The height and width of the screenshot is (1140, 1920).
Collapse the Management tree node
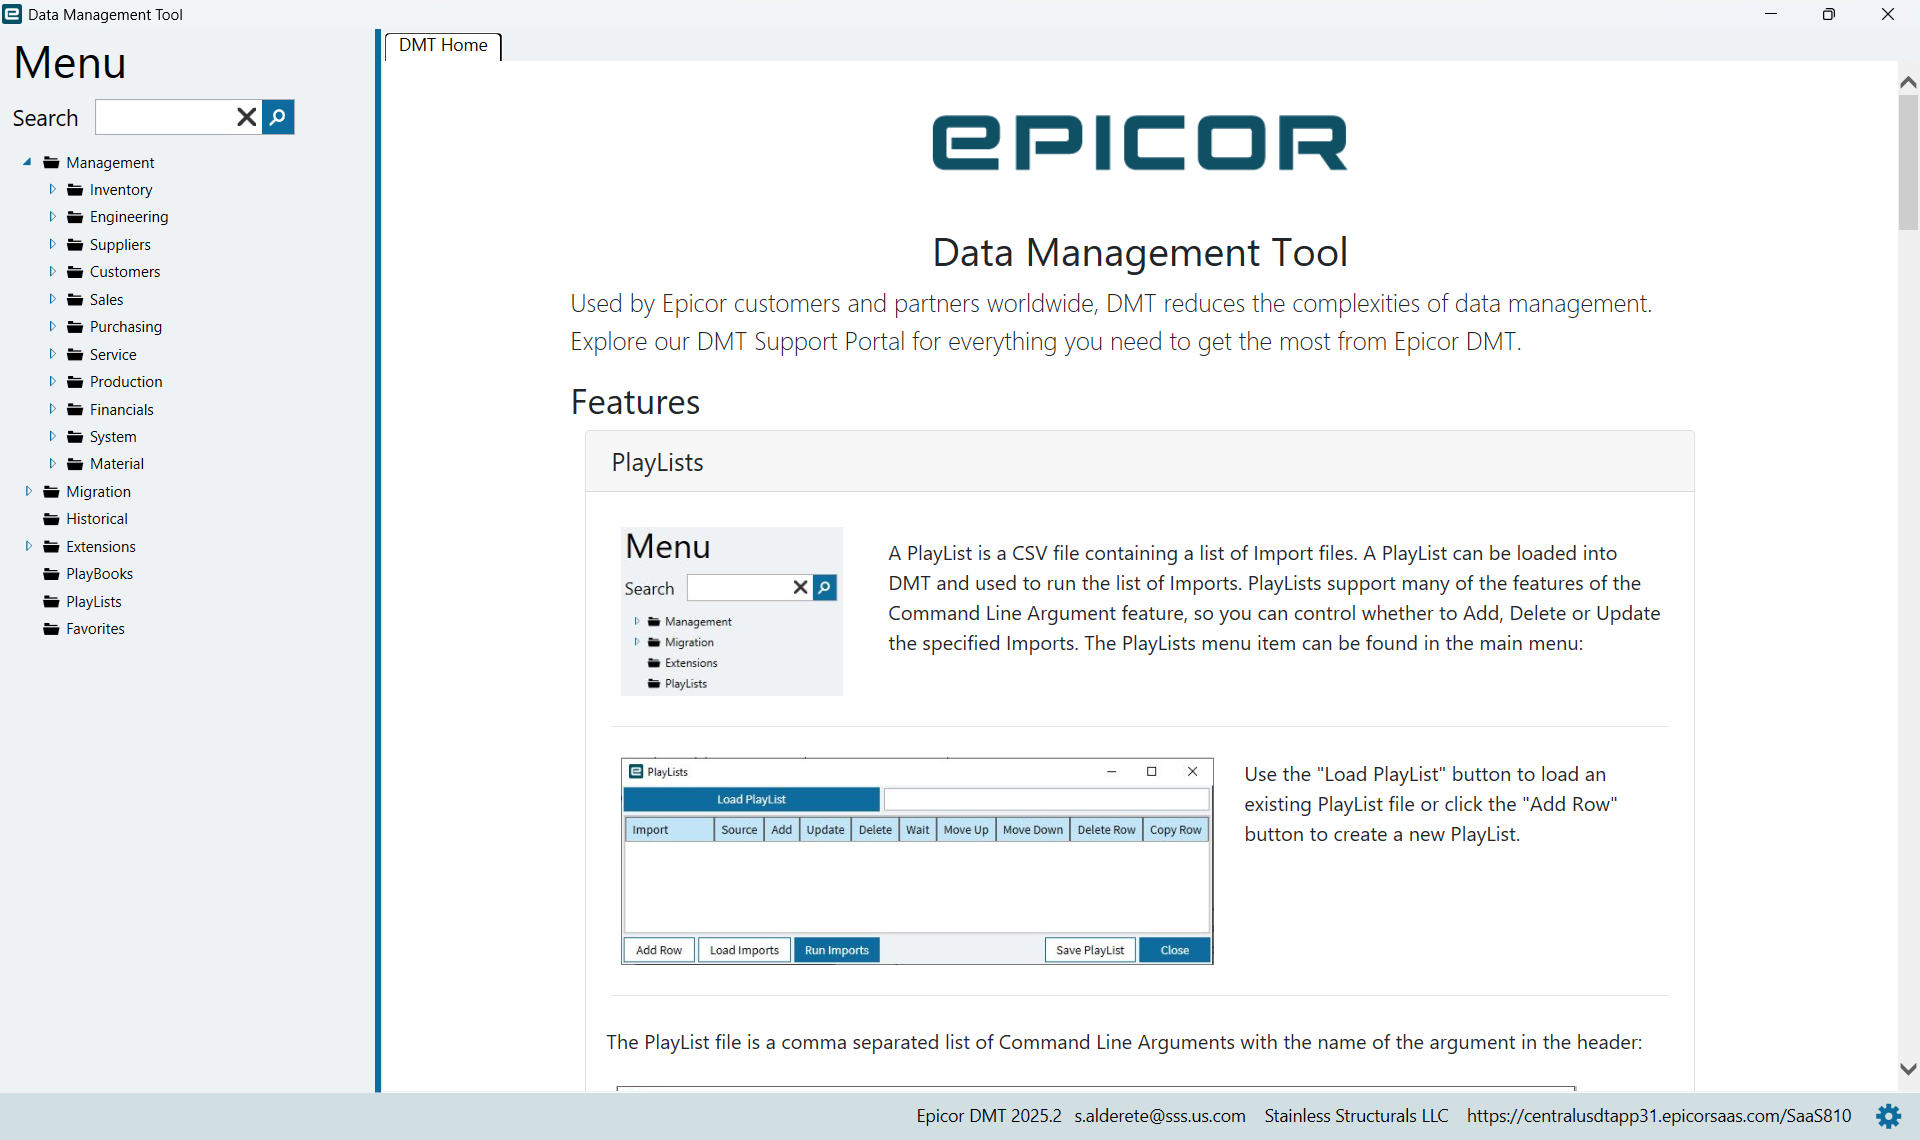click(x=28, y=162)
